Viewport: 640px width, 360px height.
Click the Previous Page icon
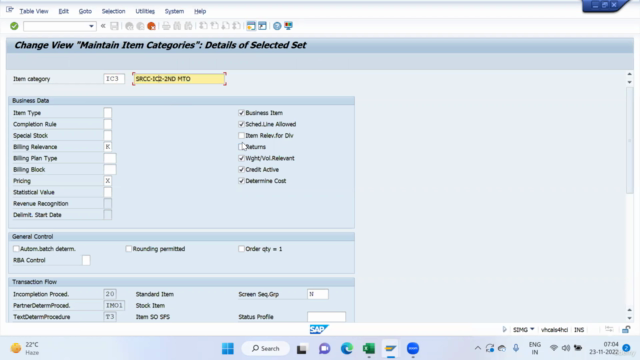(x=214, y=26)
